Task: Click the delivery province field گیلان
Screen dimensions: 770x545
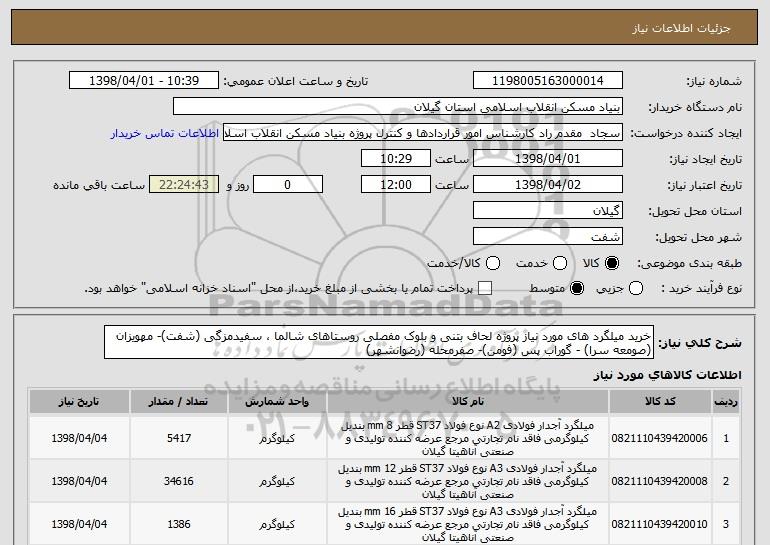Action: pyautogui.click(x=548, y=211)
